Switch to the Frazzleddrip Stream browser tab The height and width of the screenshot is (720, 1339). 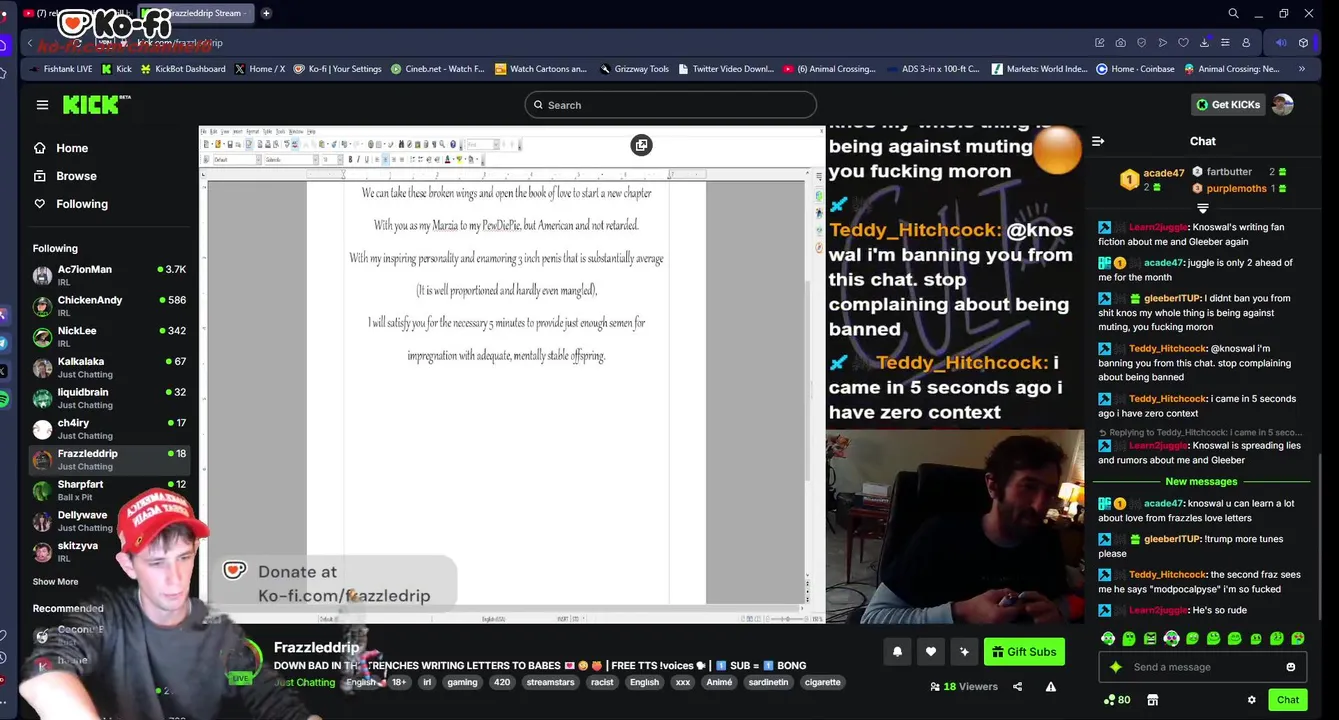coord(195,13)
